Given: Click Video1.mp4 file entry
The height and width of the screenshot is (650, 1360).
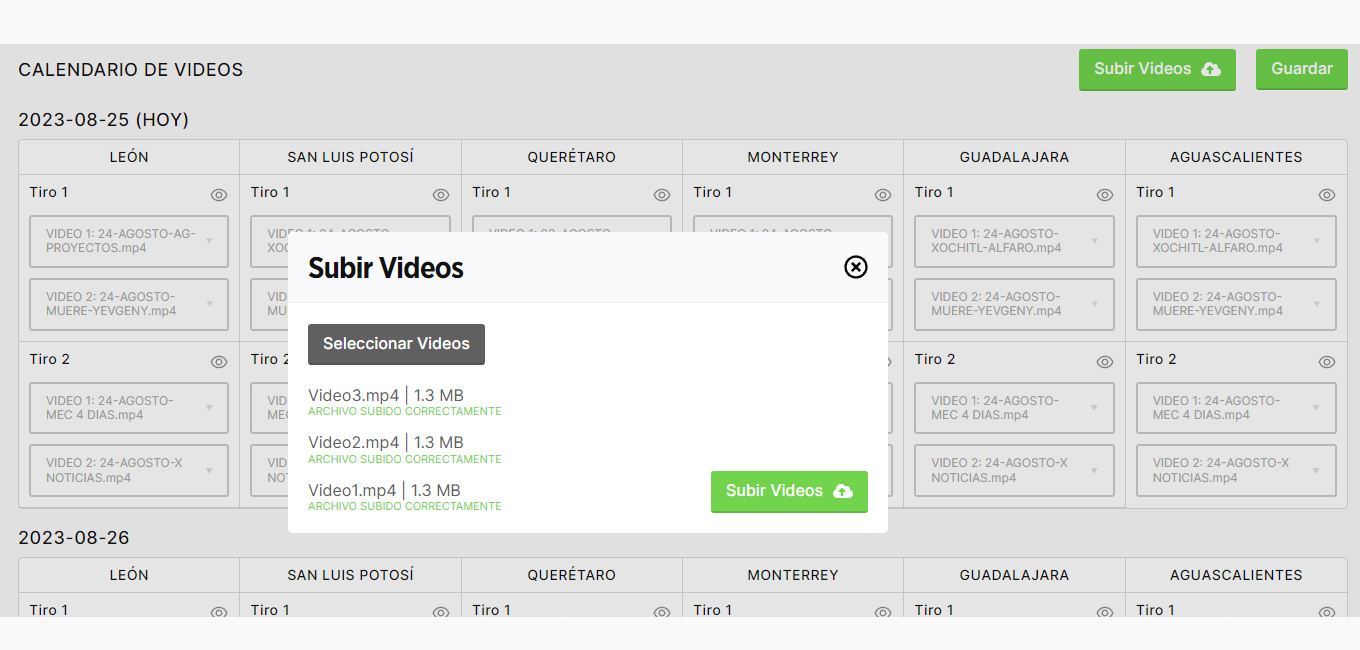Looking at the screenshot, I should point(384,491).
